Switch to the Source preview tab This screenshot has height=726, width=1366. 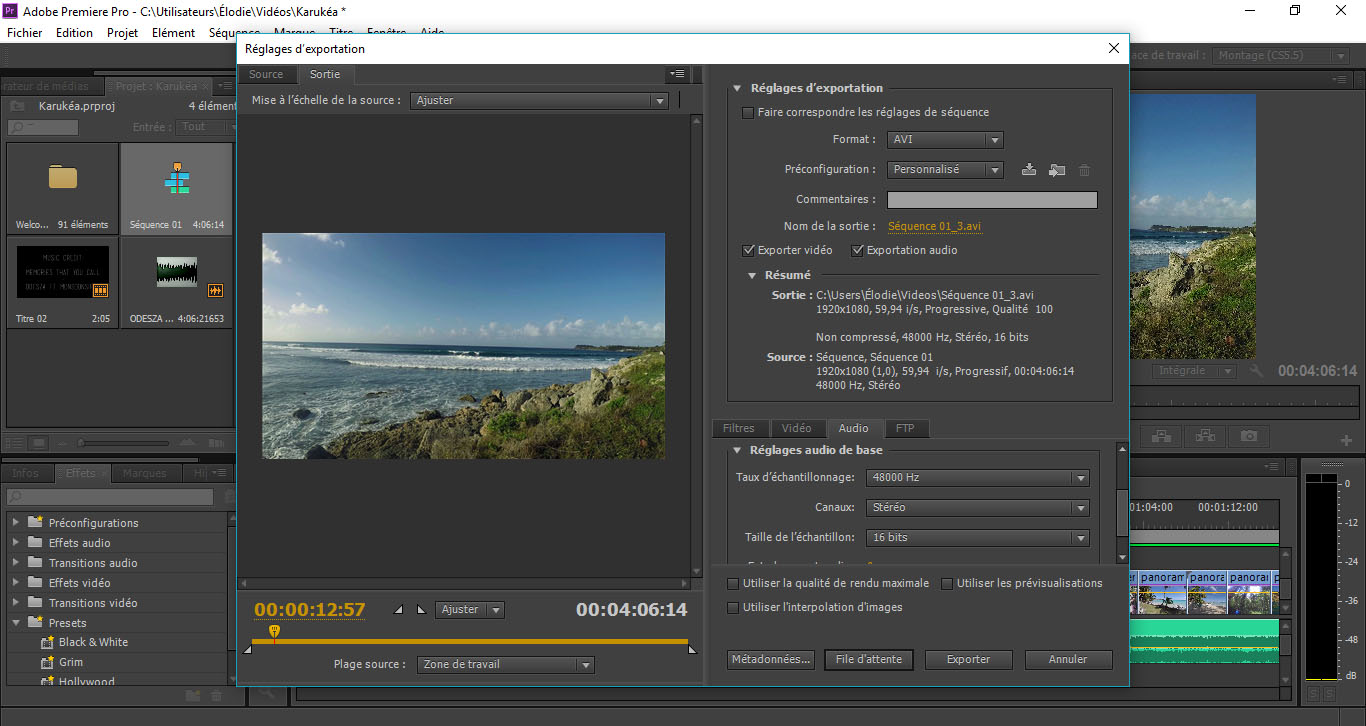pyautogui.click(x=266, y=74)
